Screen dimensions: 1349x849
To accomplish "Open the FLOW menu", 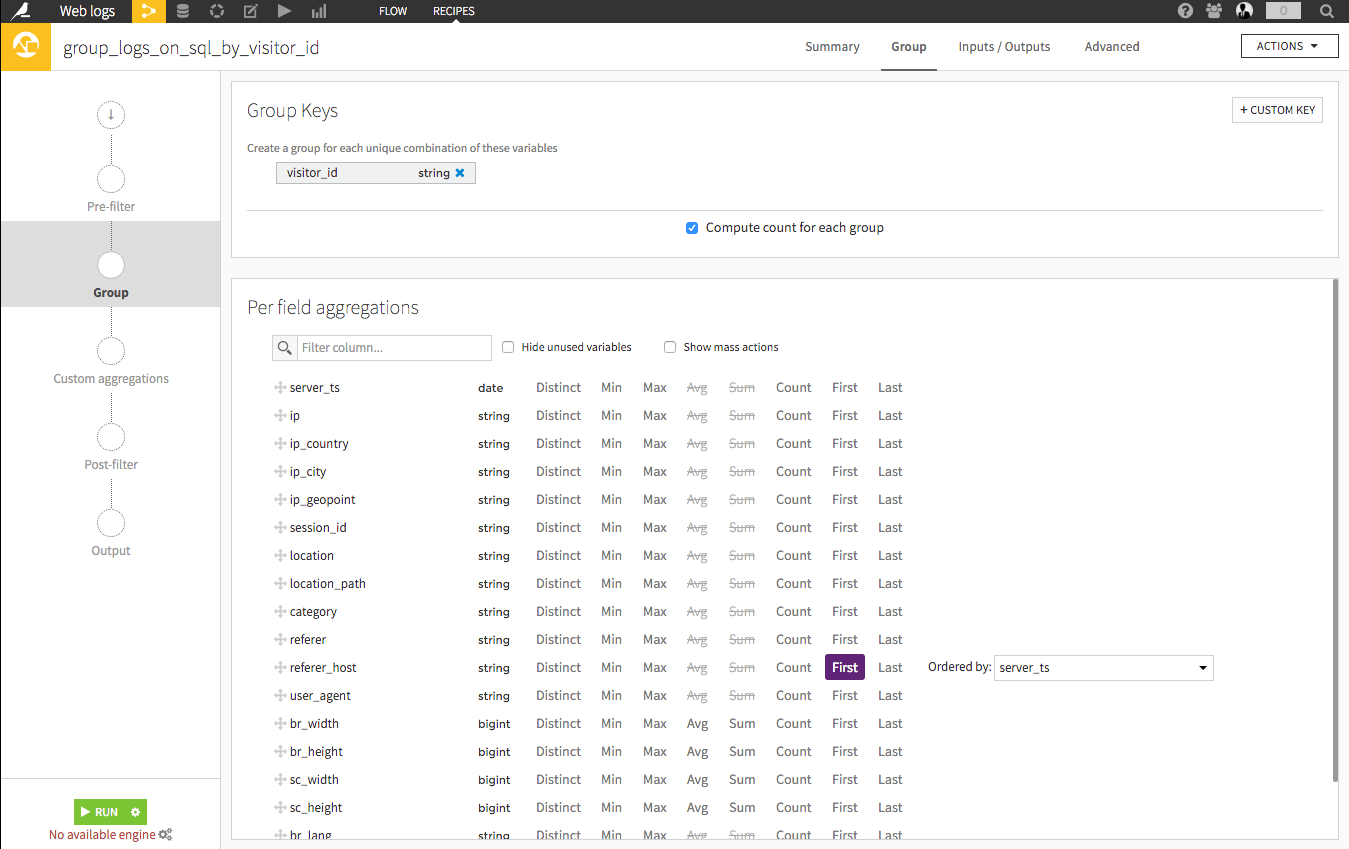I will point(393,11).
